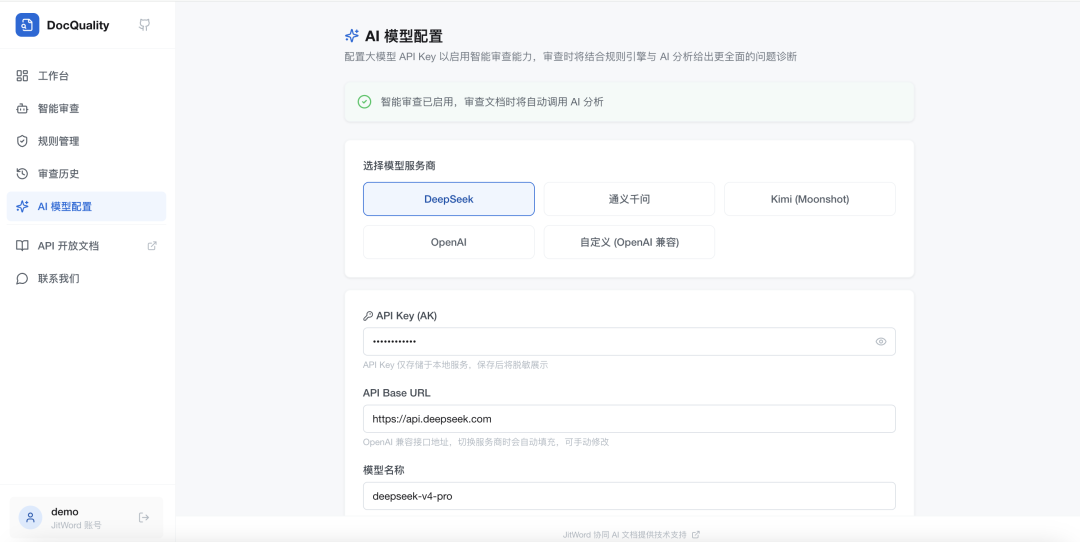
Task: Click the page description starting 配置大模型 API Key
Action: 570,57
